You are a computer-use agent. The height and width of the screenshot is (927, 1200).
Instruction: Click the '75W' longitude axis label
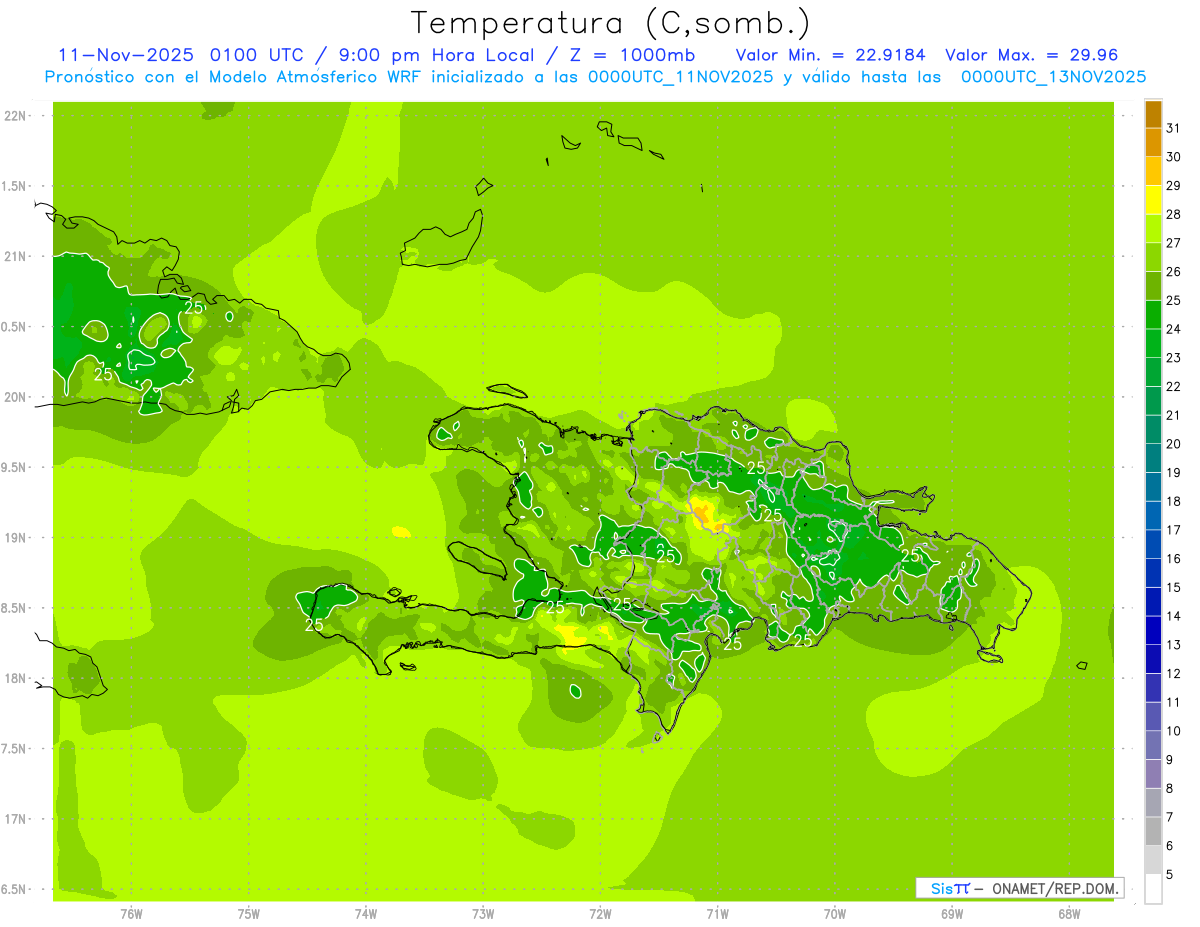249,914
